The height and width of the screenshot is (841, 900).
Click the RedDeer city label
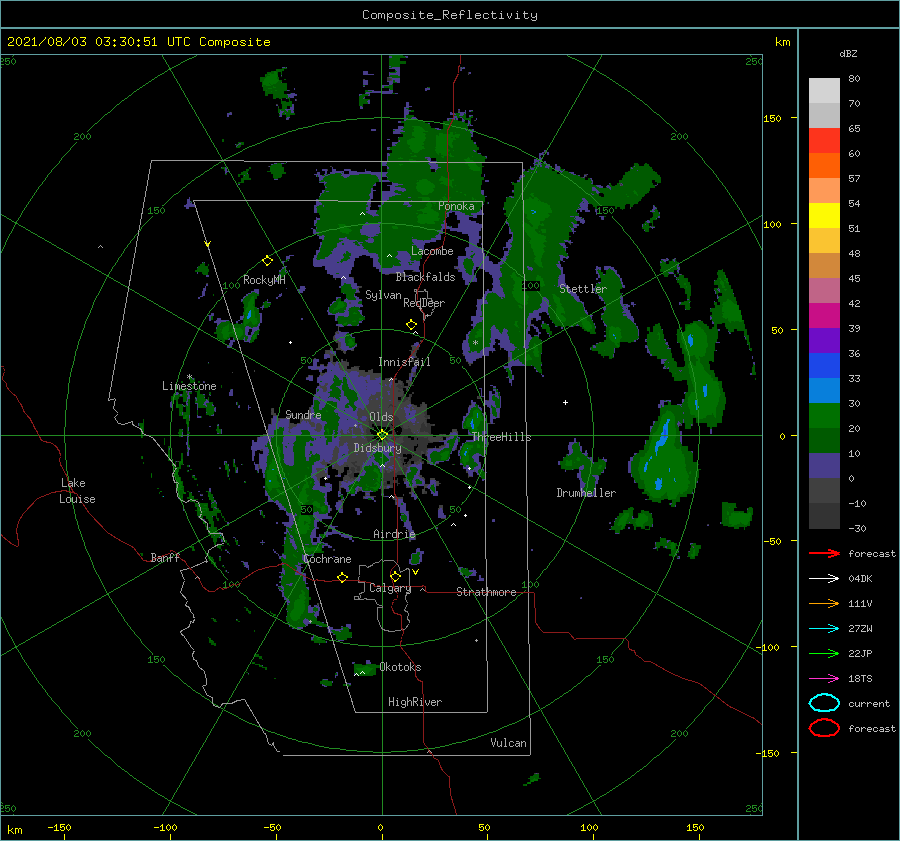(x=424, y=303)
